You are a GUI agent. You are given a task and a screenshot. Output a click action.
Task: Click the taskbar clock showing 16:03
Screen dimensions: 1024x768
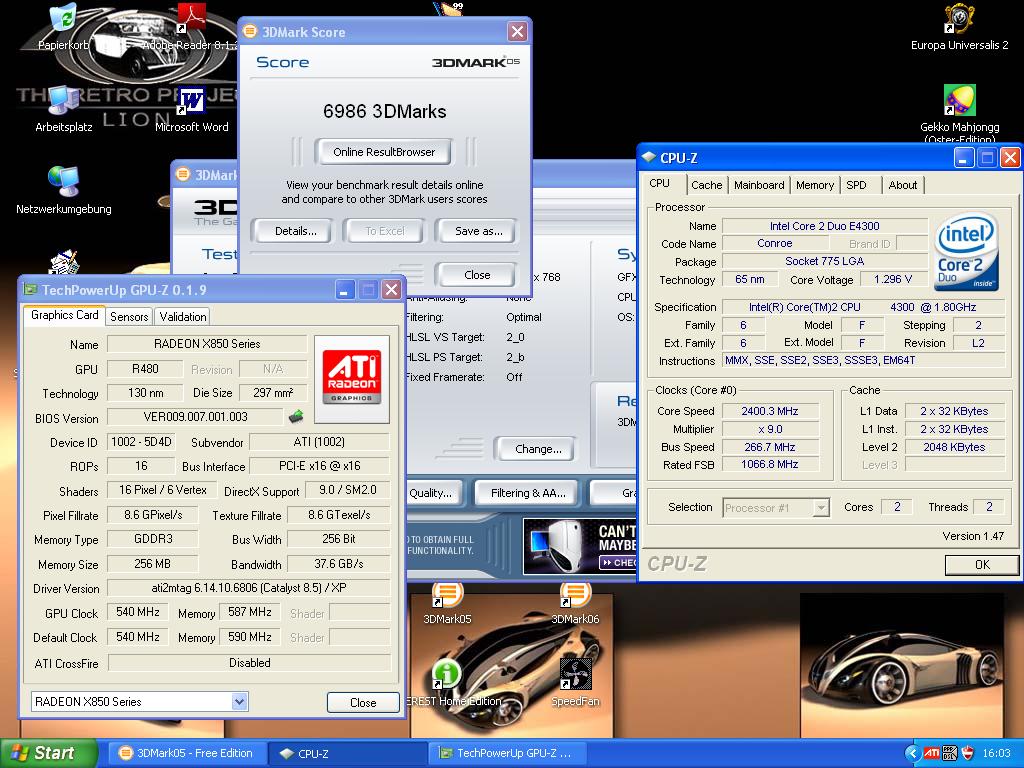click(996, 753)
